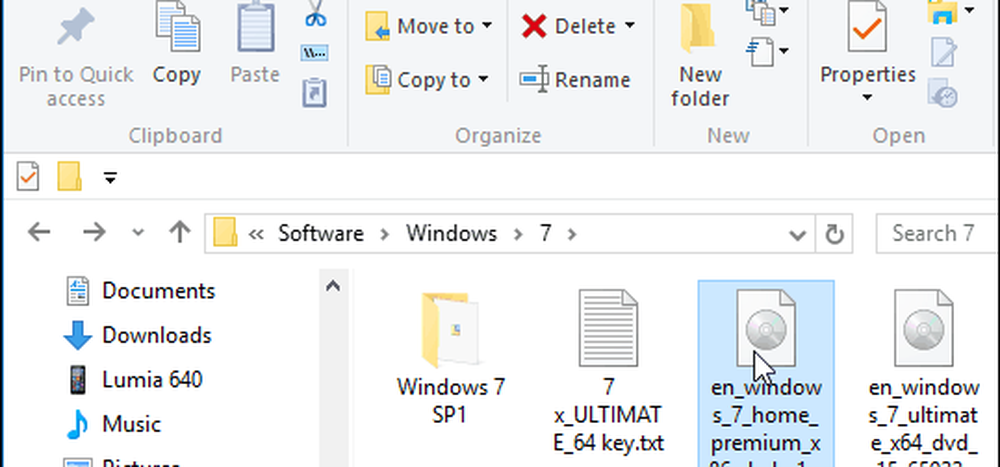
Task: Expand the Delete options dropdown
Action: [x=629, y=26]
